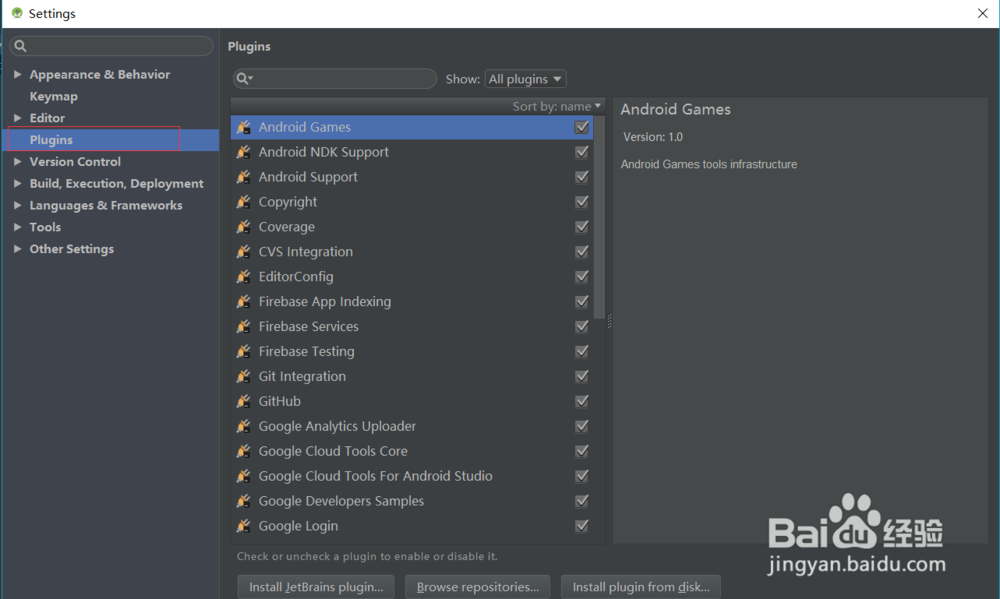Image resolution: width=1000 pixels, height=599 pixels.
Task: Click the Android Games plugin icon
Action: (x=244, y=127)
